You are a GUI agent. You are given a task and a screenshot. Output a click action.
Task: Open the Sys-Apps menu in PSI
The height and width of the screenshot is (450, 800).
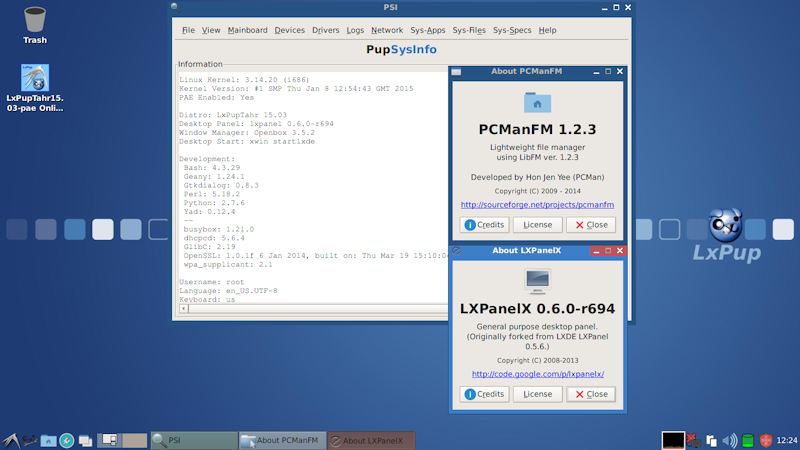pos(428,30)
